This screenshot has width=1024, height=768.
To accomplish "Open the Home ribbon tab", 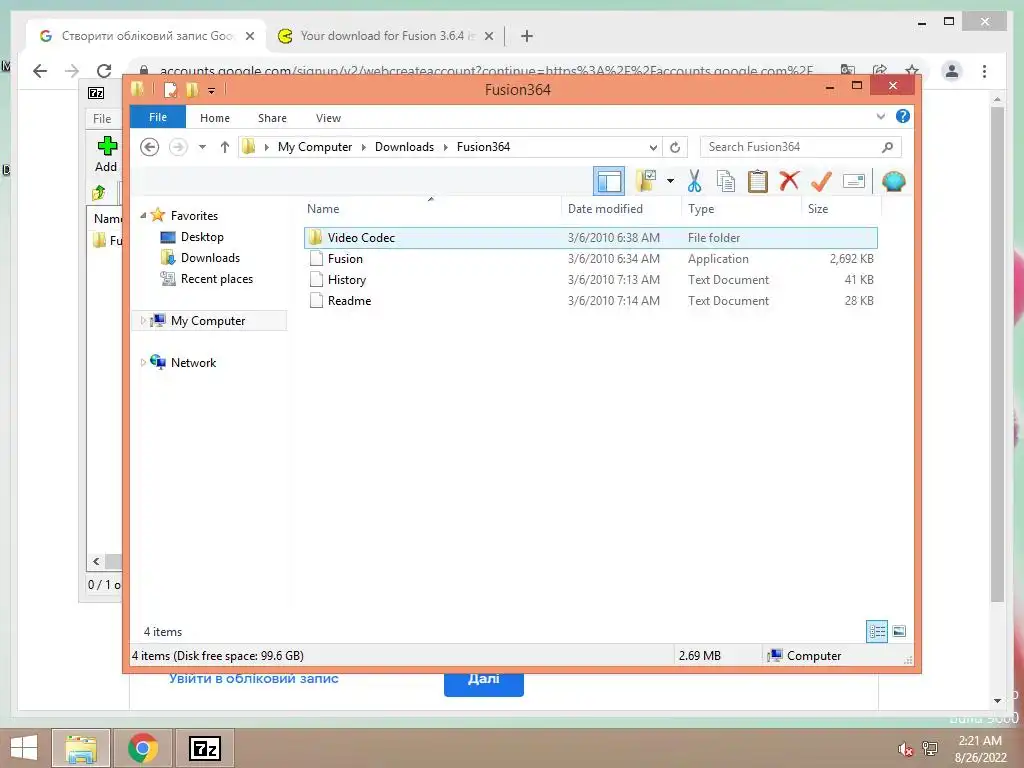I will tap(215, 118).
